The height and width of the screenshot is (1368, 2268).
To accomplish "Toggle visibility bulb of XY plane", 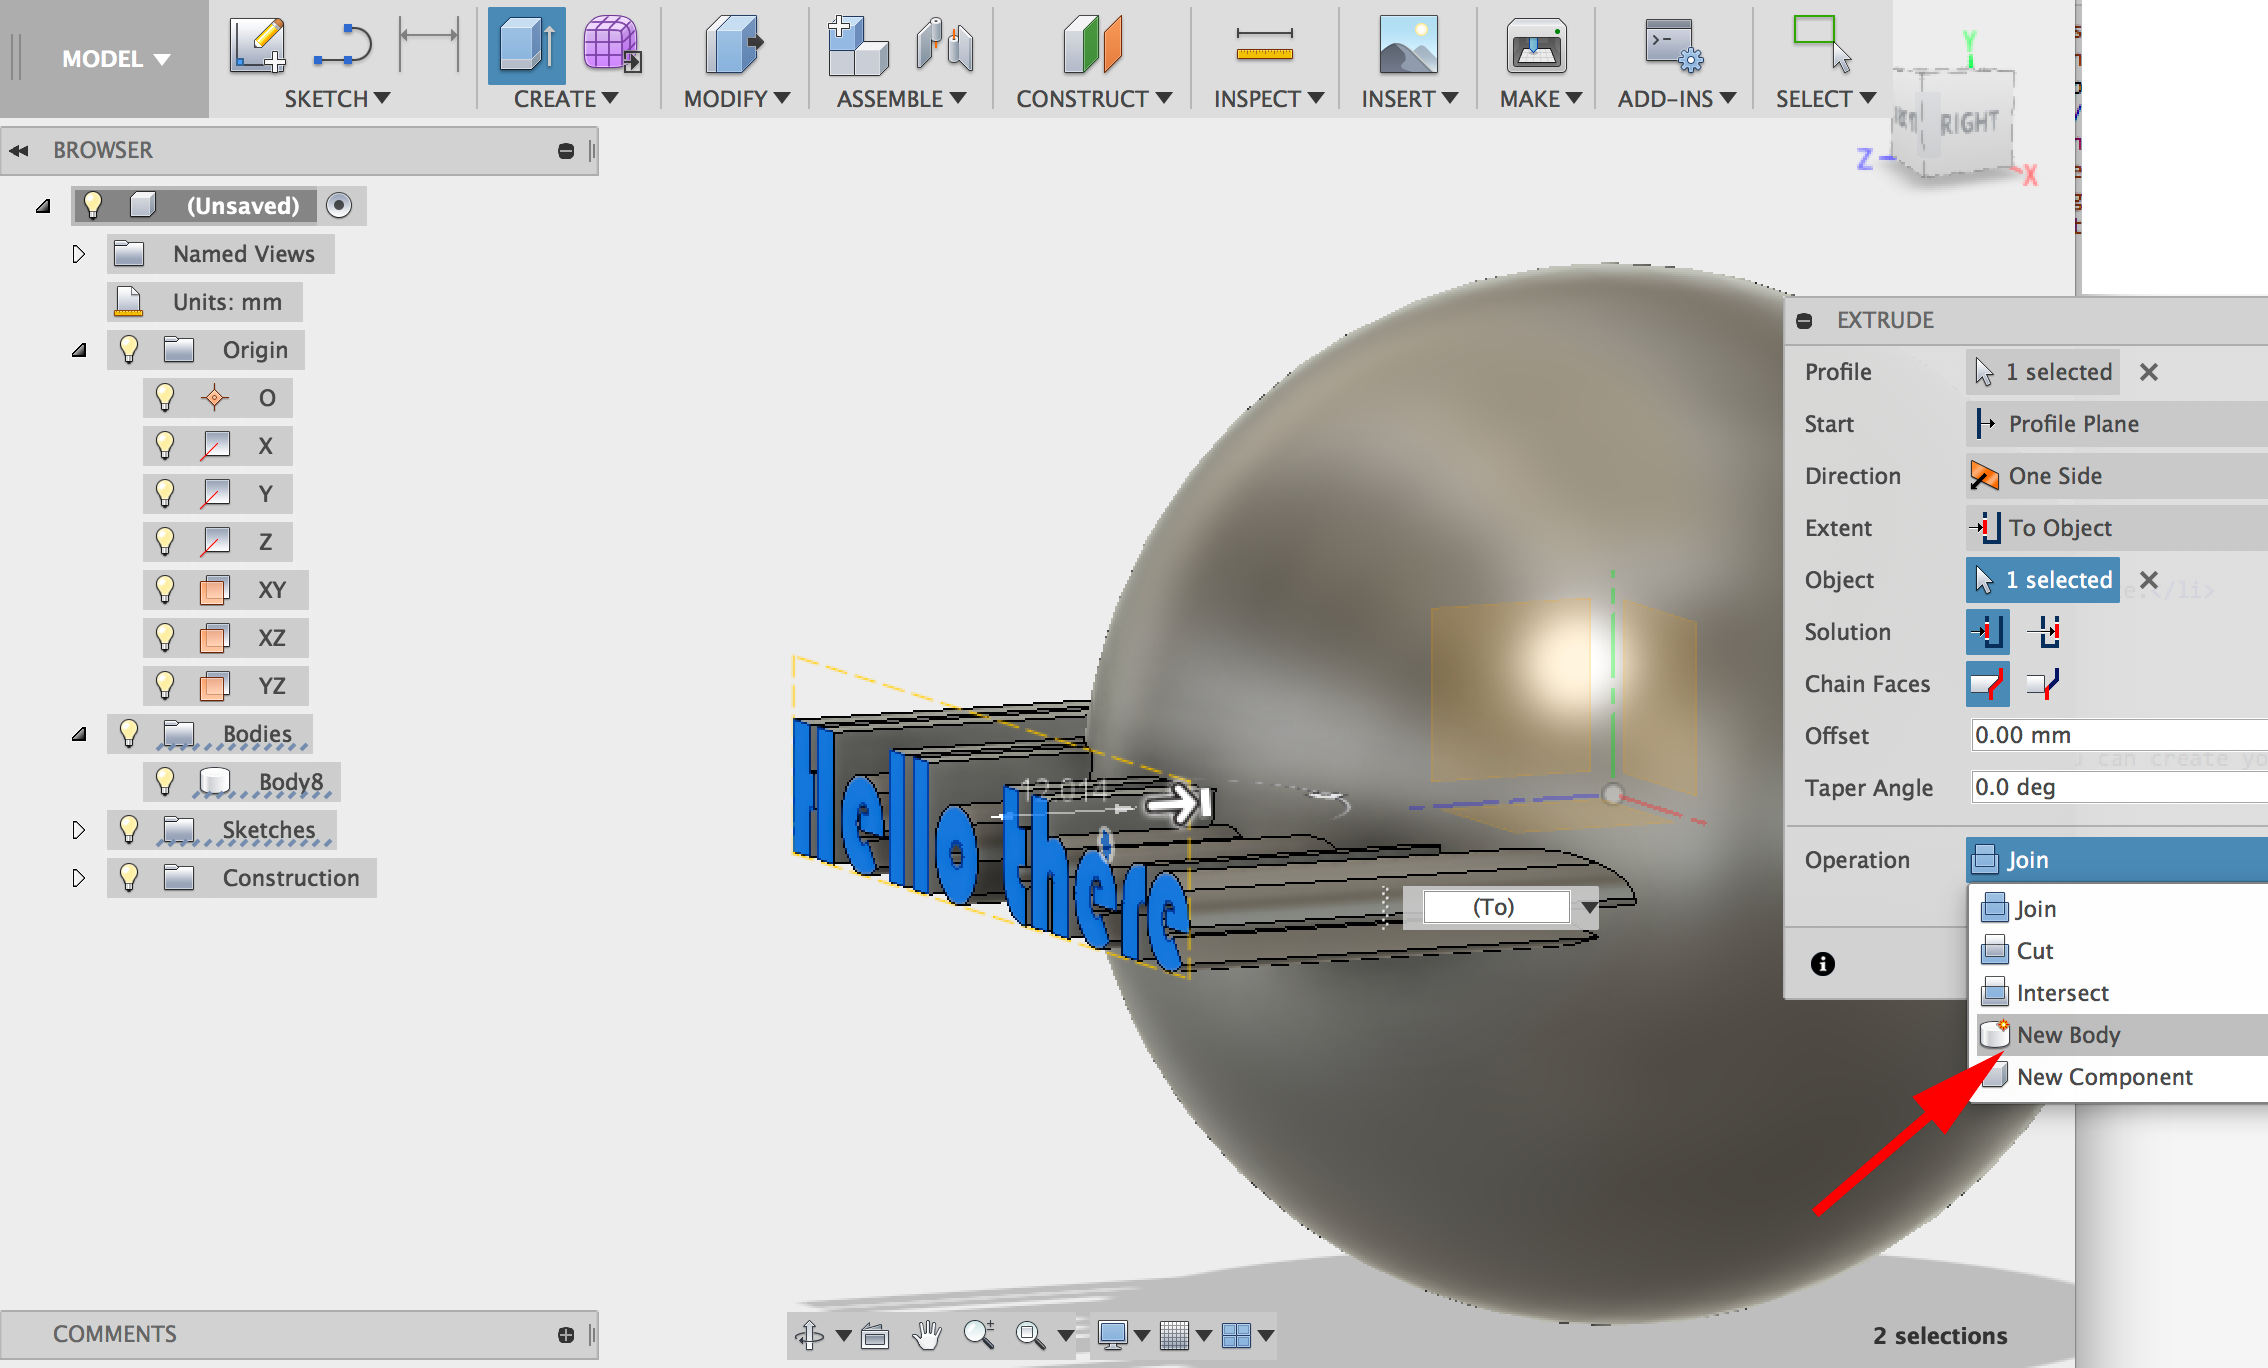I will click(165, 589).
